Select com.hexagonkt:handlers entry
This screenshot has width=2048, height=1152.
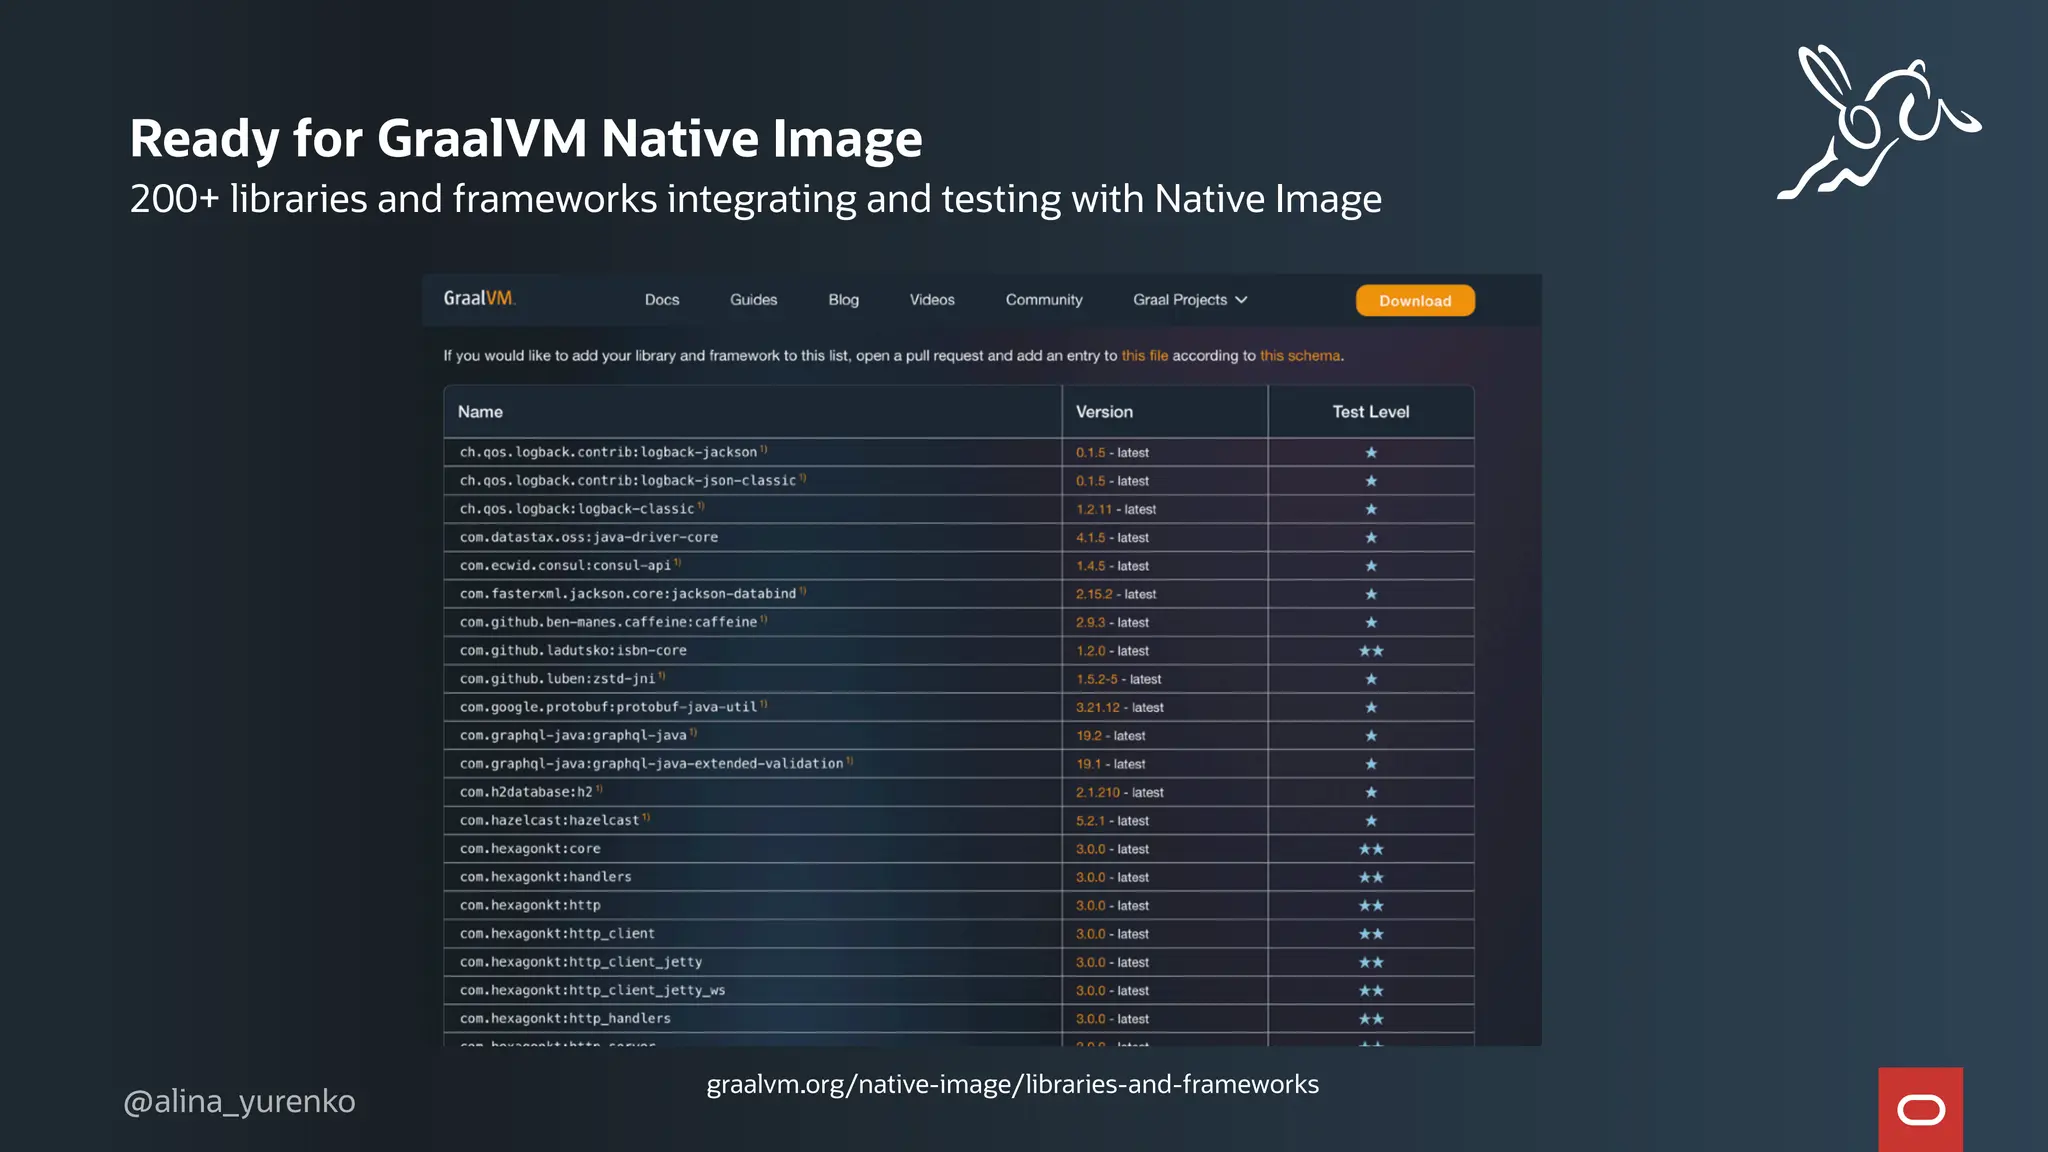545,877
